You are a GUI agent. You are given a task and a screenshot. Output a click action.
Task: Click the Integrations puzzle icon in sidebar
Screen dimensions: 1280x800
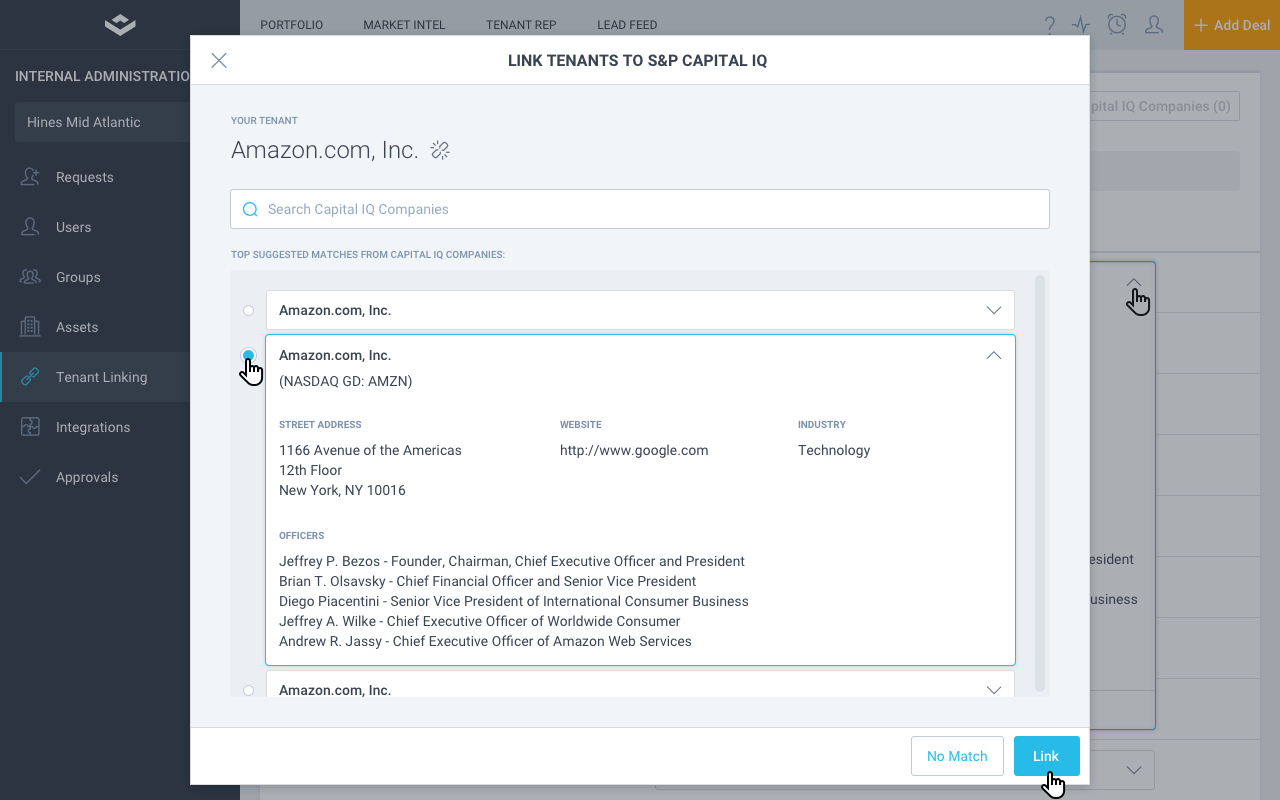click(30, 427)
